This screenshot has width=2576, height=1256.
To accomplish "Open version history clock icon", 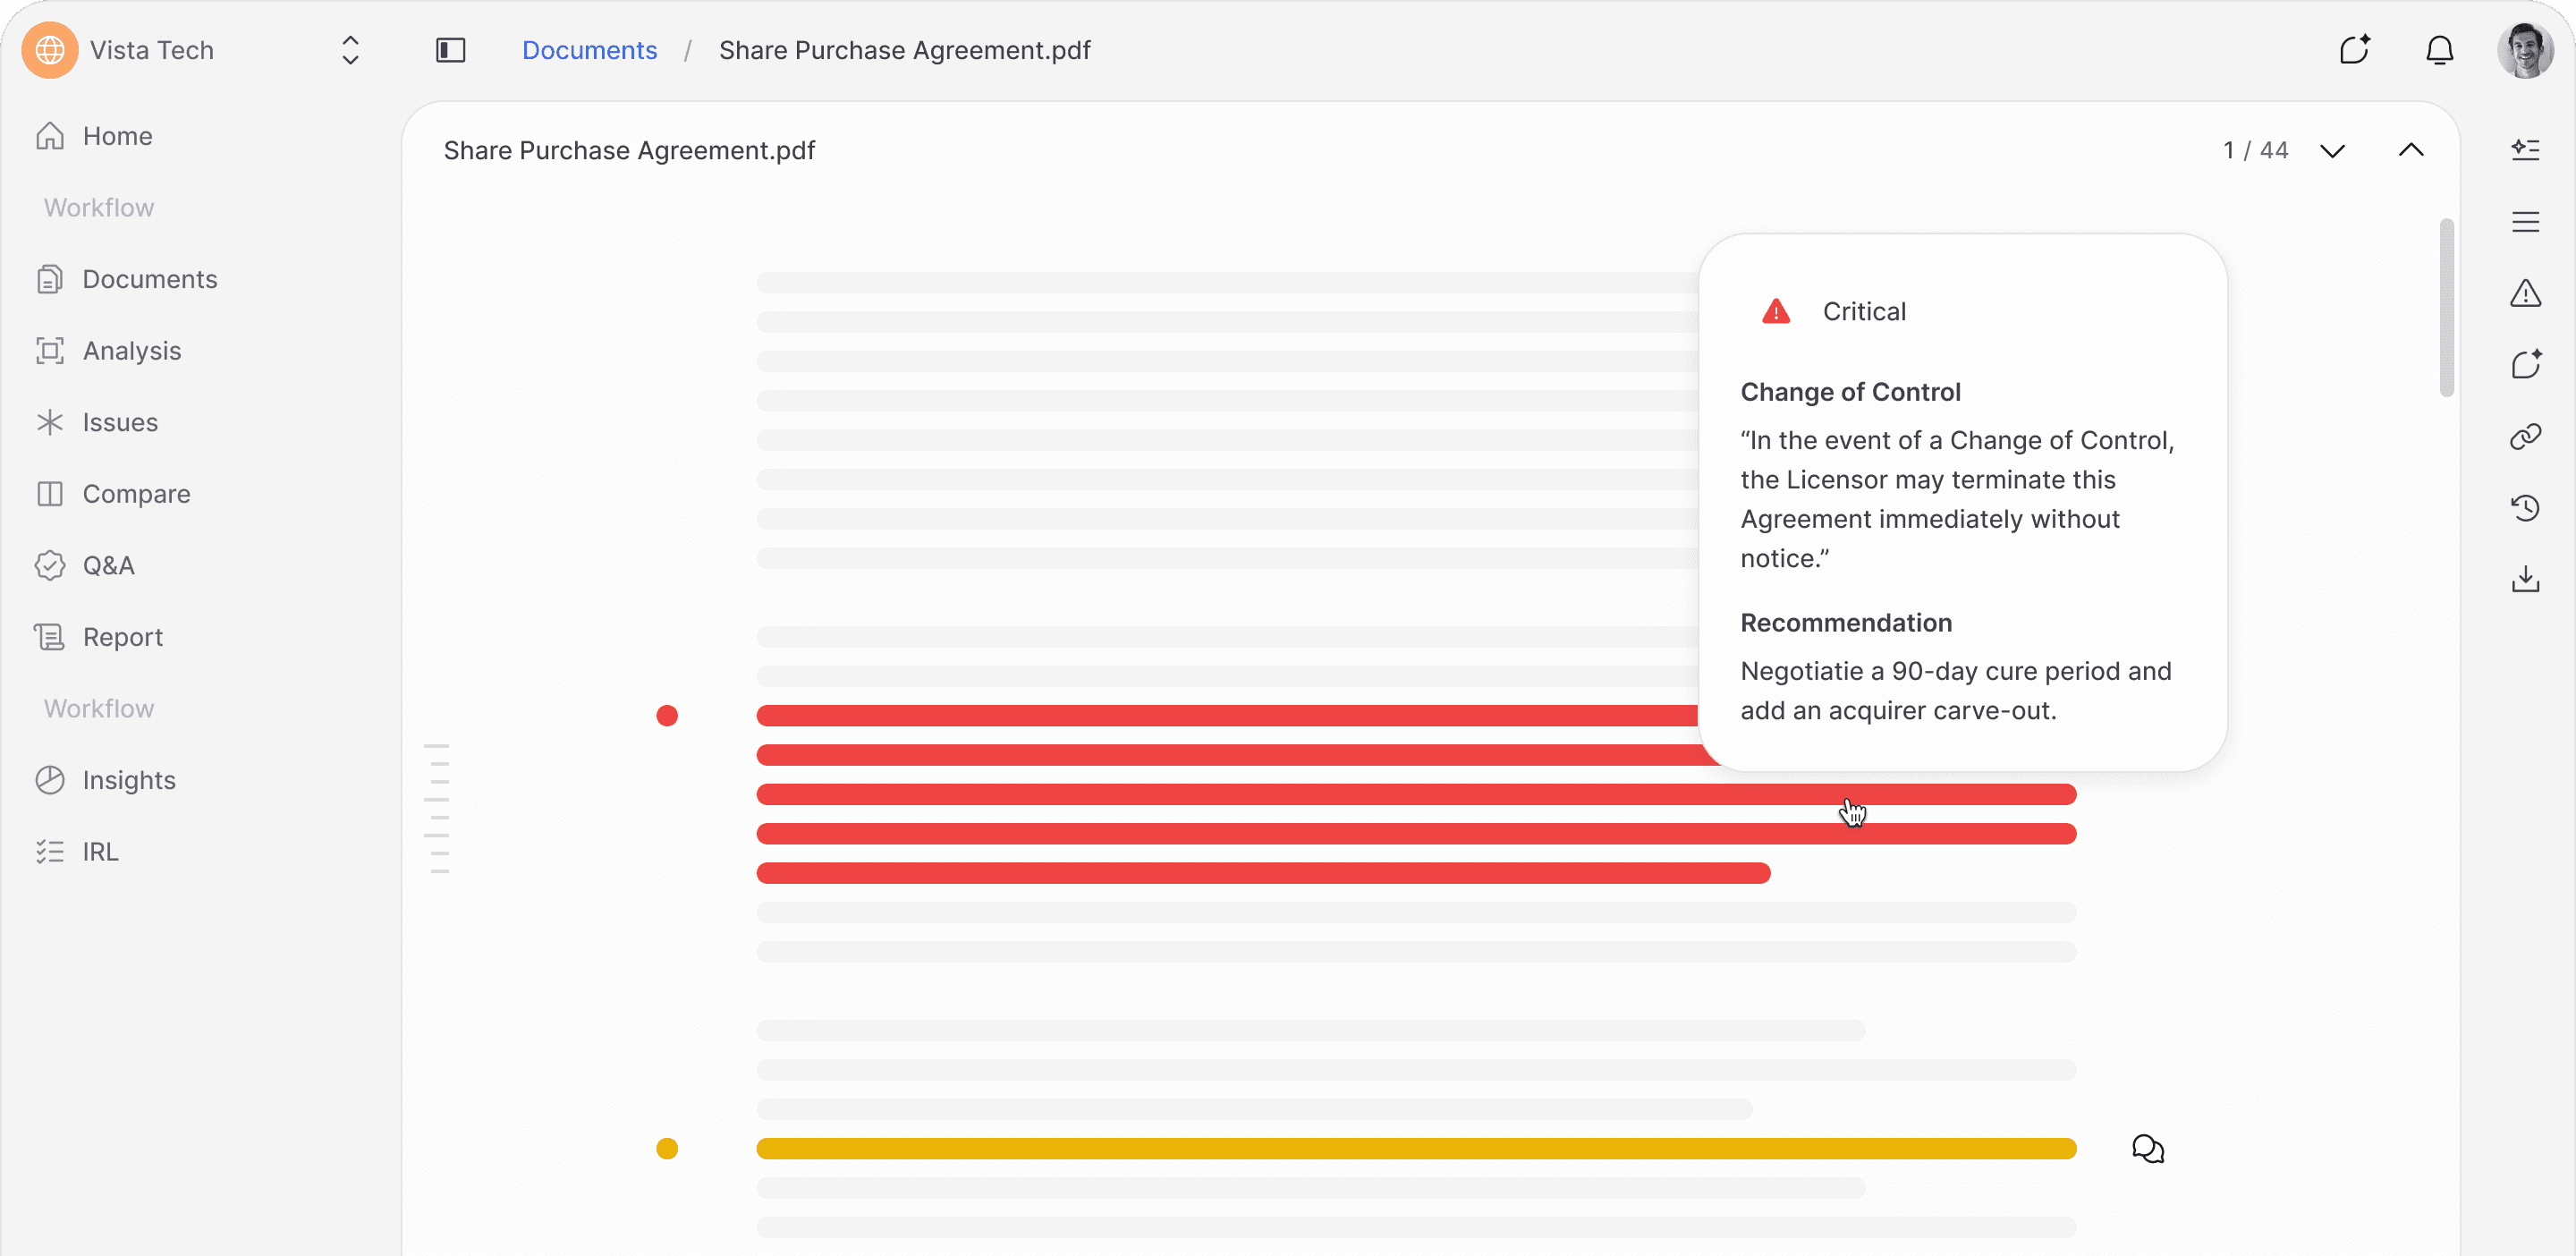I will pyautogui.click(x=2525, y=508).
